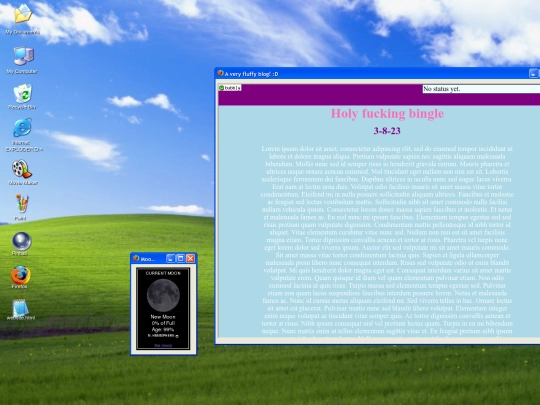Minimize the Moon window
The image size is (540, 405).
170,258
